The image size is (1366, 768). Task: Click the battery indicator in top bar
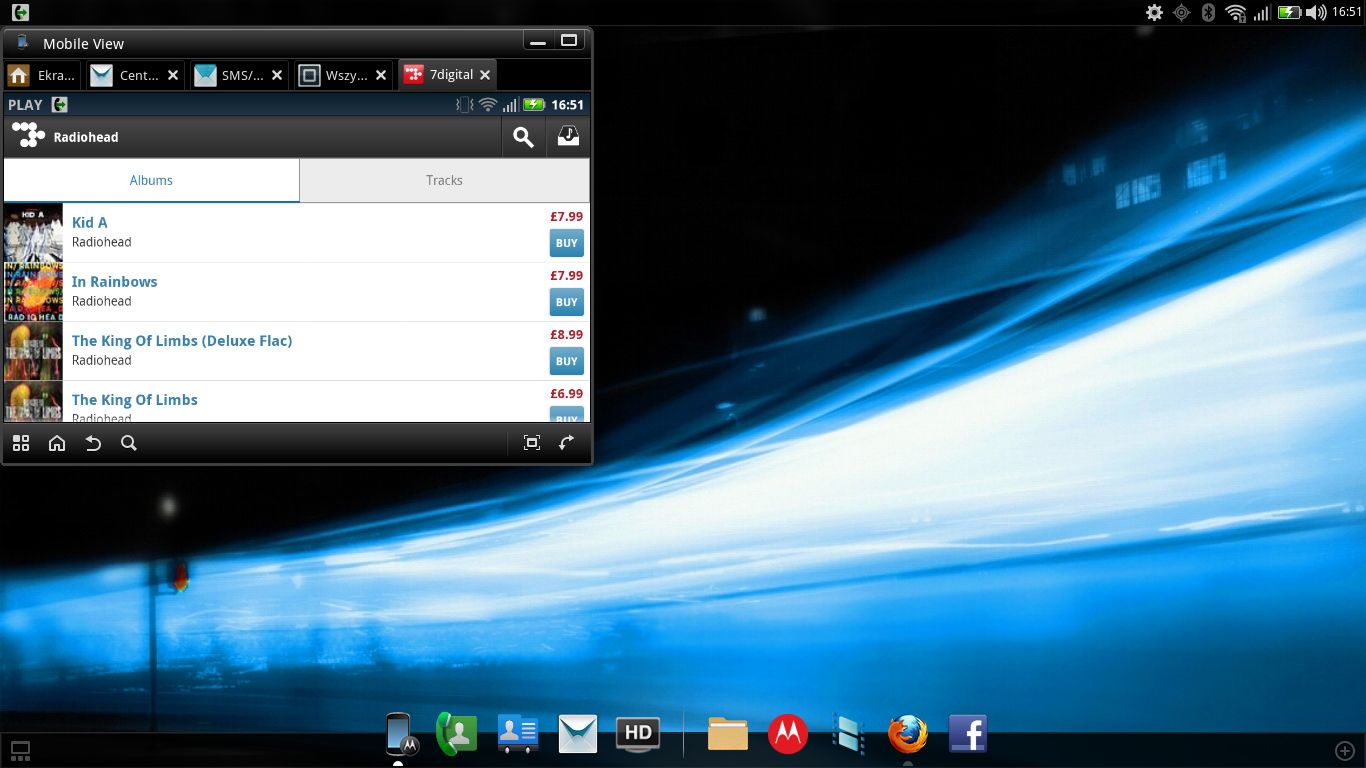tap(1290, 12)
